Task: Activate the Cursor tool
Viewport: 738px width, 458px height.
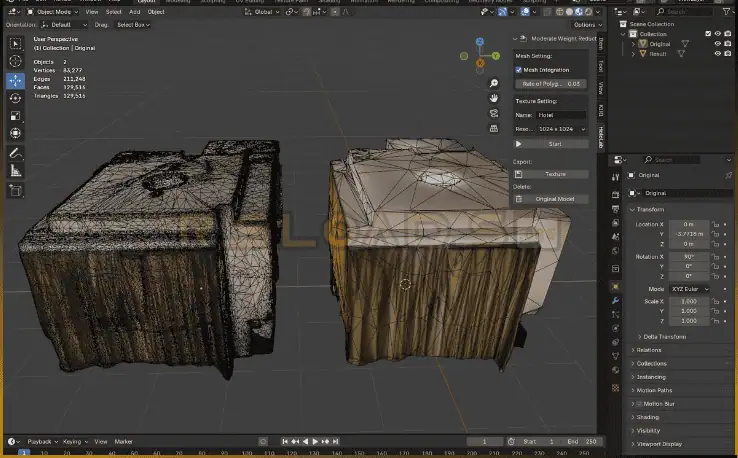Action: coord(16,61)
